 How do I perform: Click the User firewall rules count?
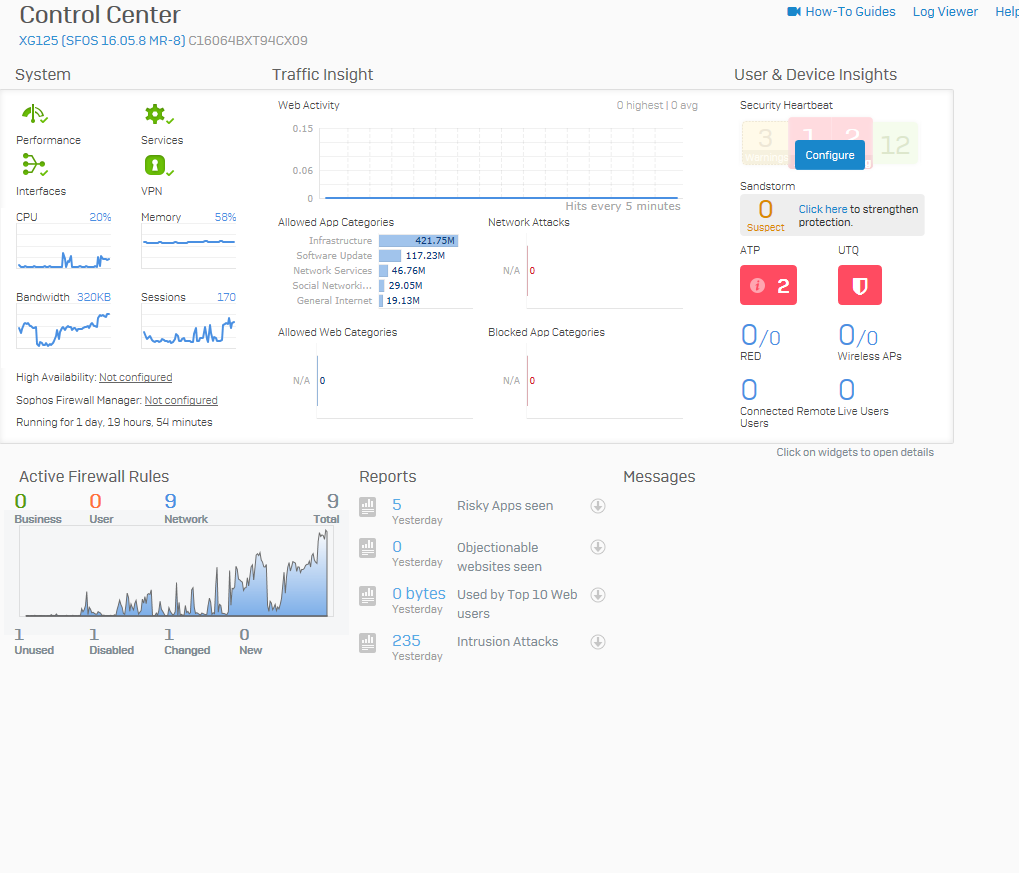[96, 501]
